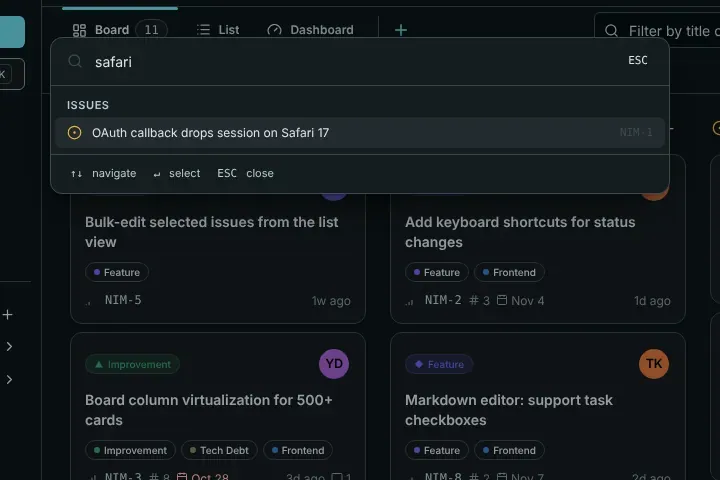The height and width of the screenshot is (480, 720).
Task: Click Feature label on keyboard shortcuts card
Action: pos(437,272)
